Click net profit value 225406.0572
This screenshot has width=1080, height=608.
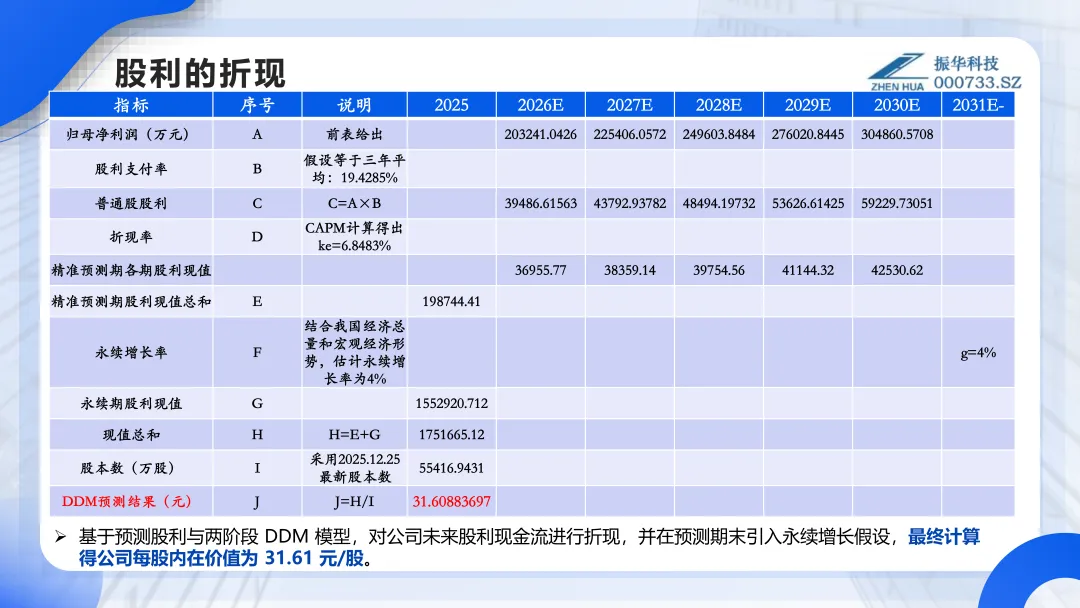[x=630, y=134]
